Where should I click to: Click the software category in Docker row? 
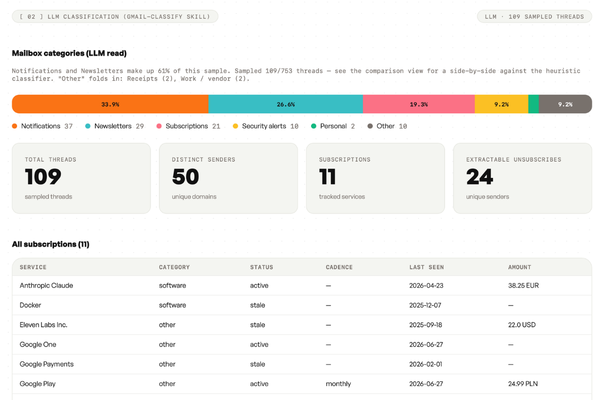click(172, 305)
